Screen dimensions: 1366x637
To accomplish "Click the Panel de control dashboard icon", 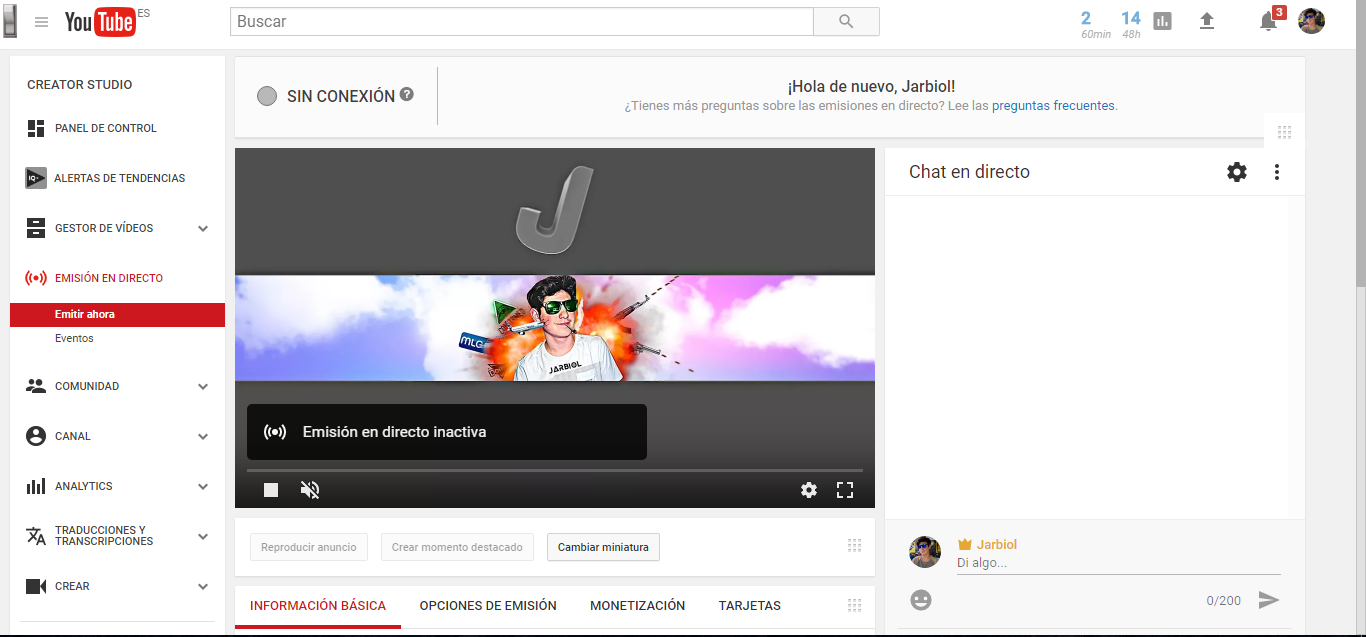I will [36, 128].
